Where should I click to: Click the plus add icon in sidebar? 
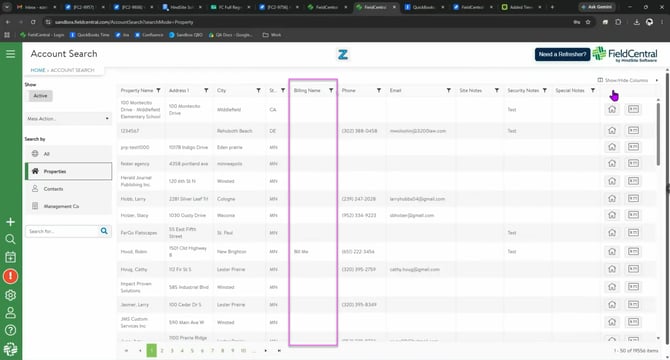[x=10, y=222]
